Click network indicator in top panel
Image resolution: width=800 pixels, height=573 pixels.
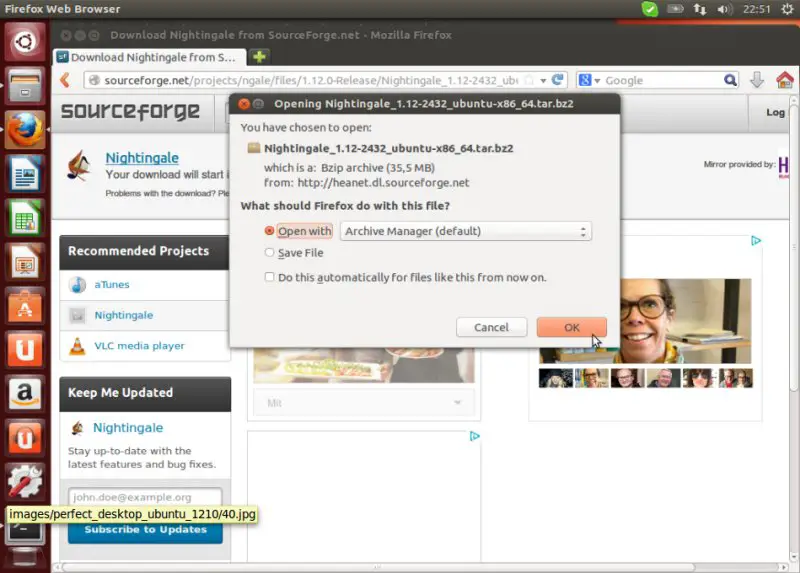click(699, 9)
